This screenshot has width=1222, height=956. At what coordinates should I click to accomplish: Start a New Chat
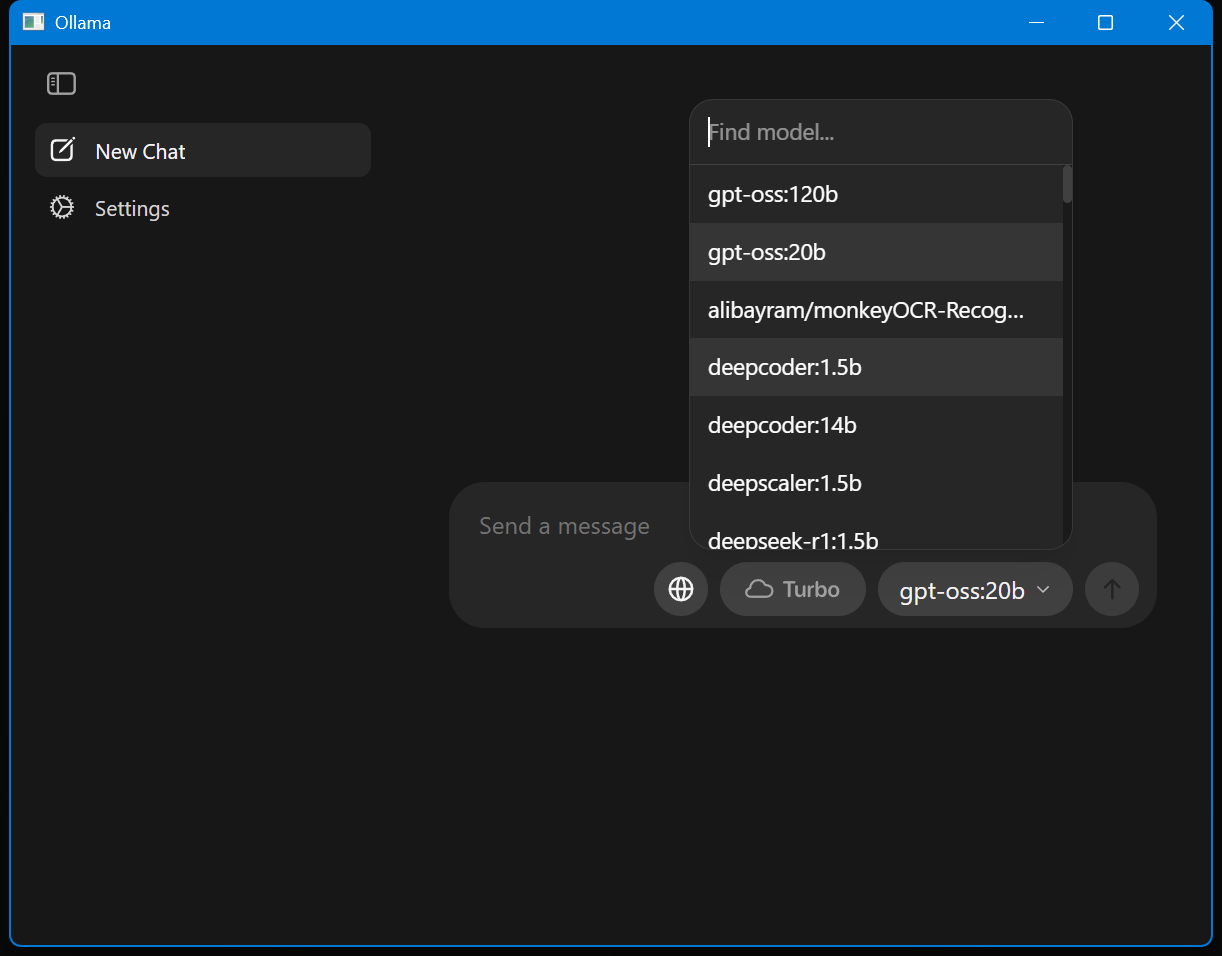coord(203,151)
